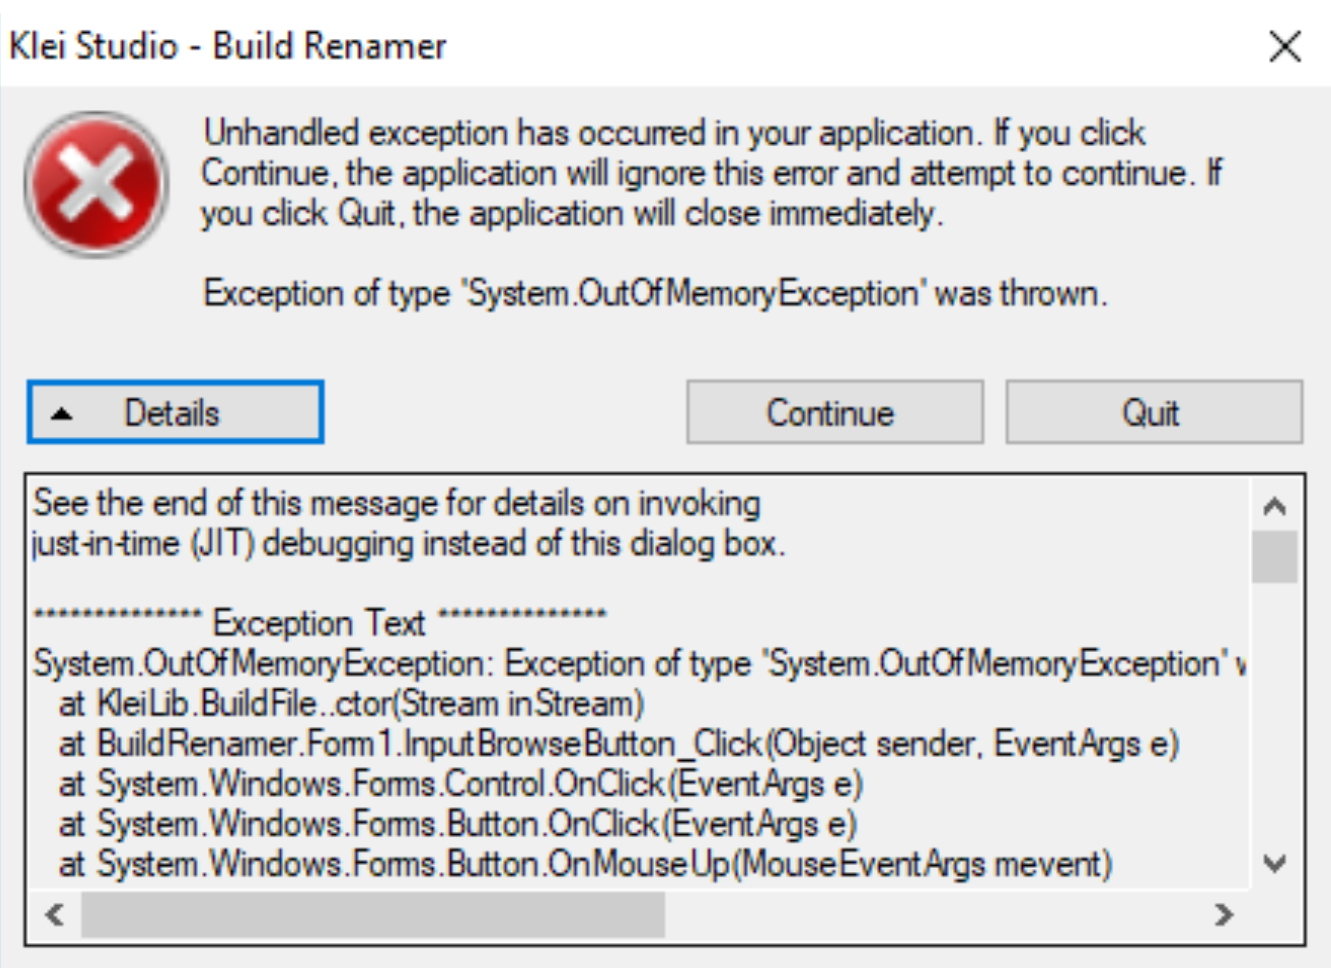
Task: Click the Button.OnMouseUp stack trace line
Action: point(585,864)
